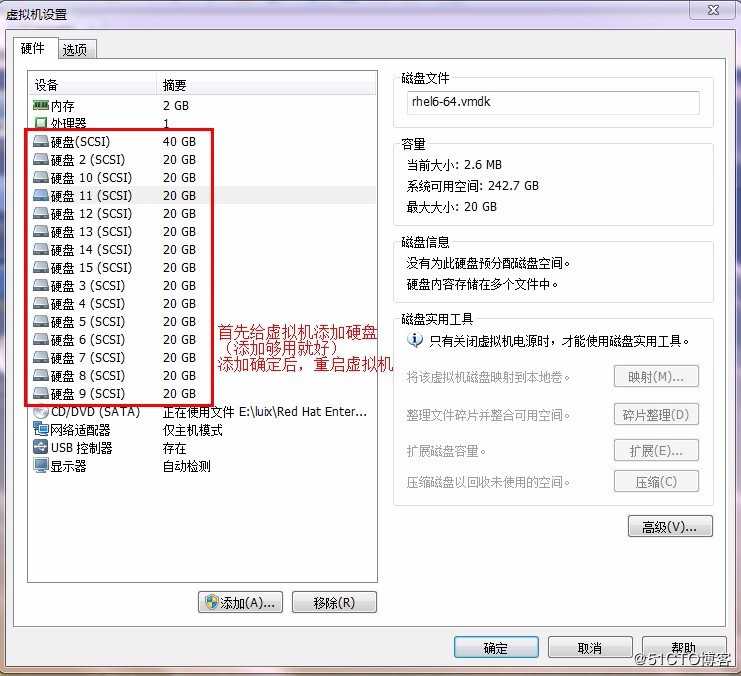Click the rhel6-64.vmdk disk file field
741x676 pixels.
point(553,102)
